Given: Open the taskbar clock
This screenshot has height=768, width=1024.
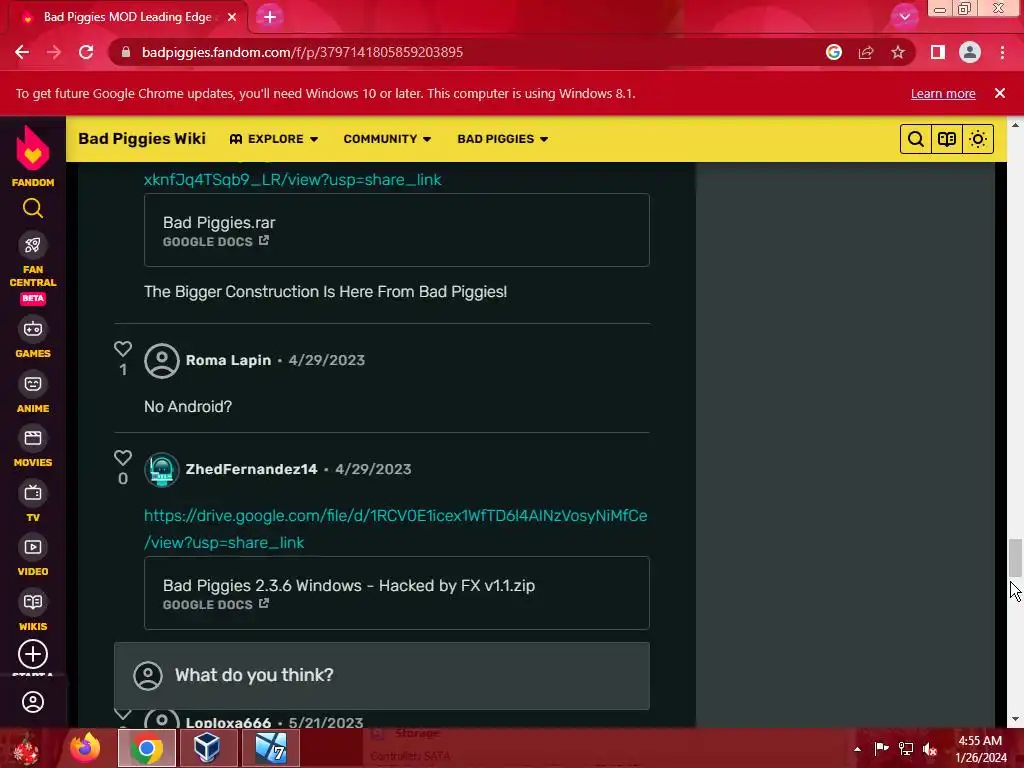Looking at the screenshot, I should pyautogui.click(x=981, y=749).
